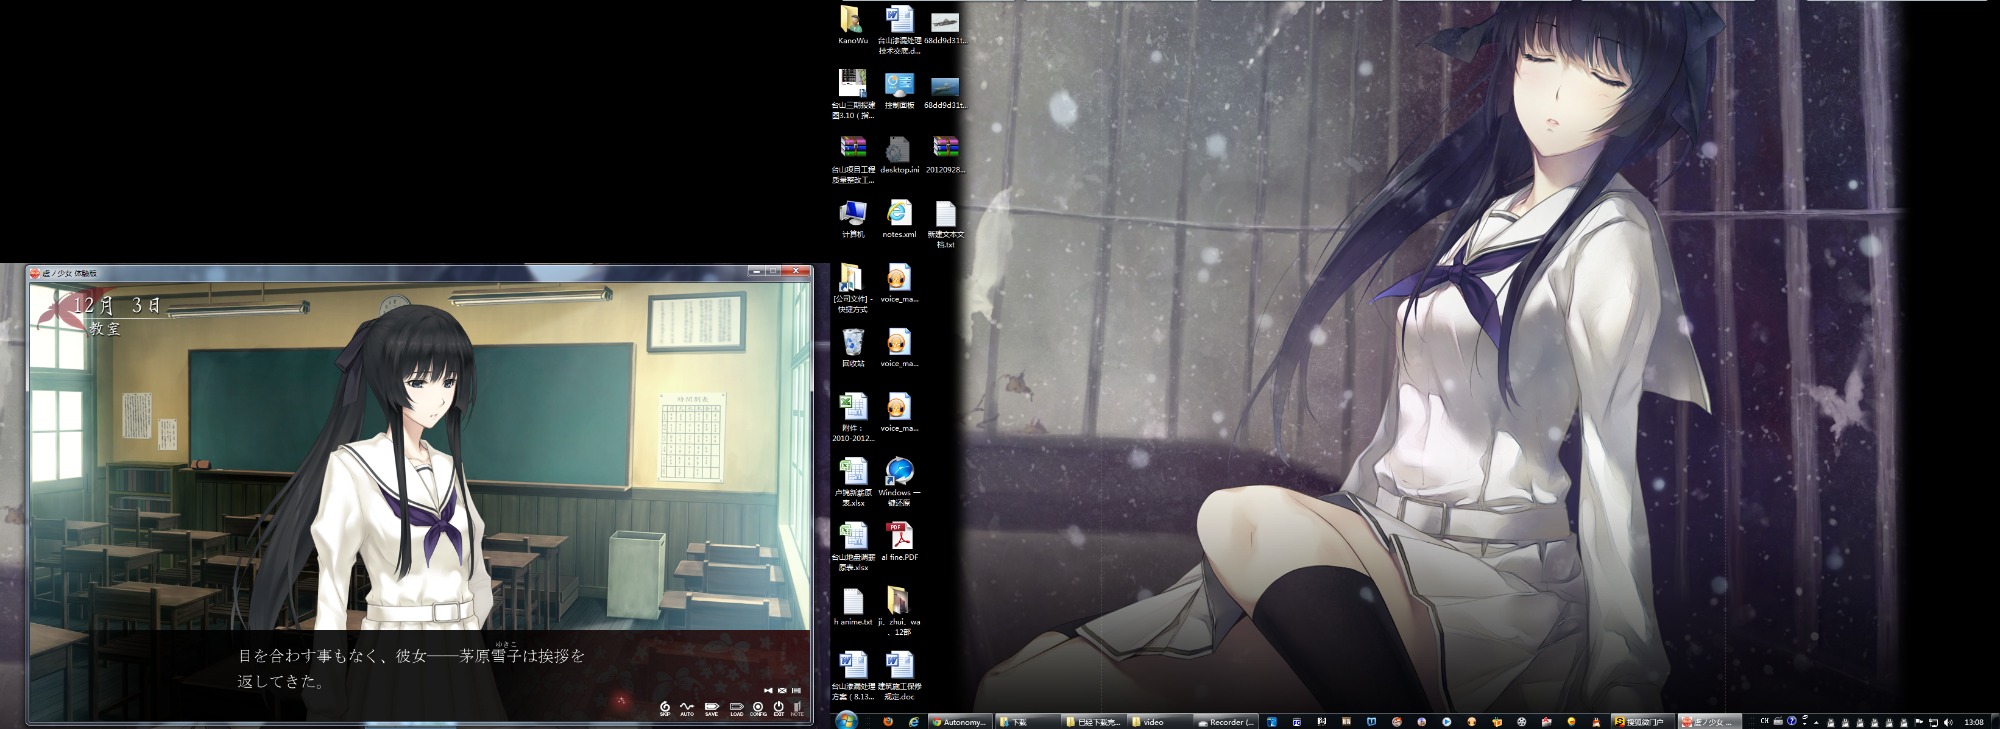Open the NOTE notebook icon in the game
2000x729 pixels.
click(797, 709)
